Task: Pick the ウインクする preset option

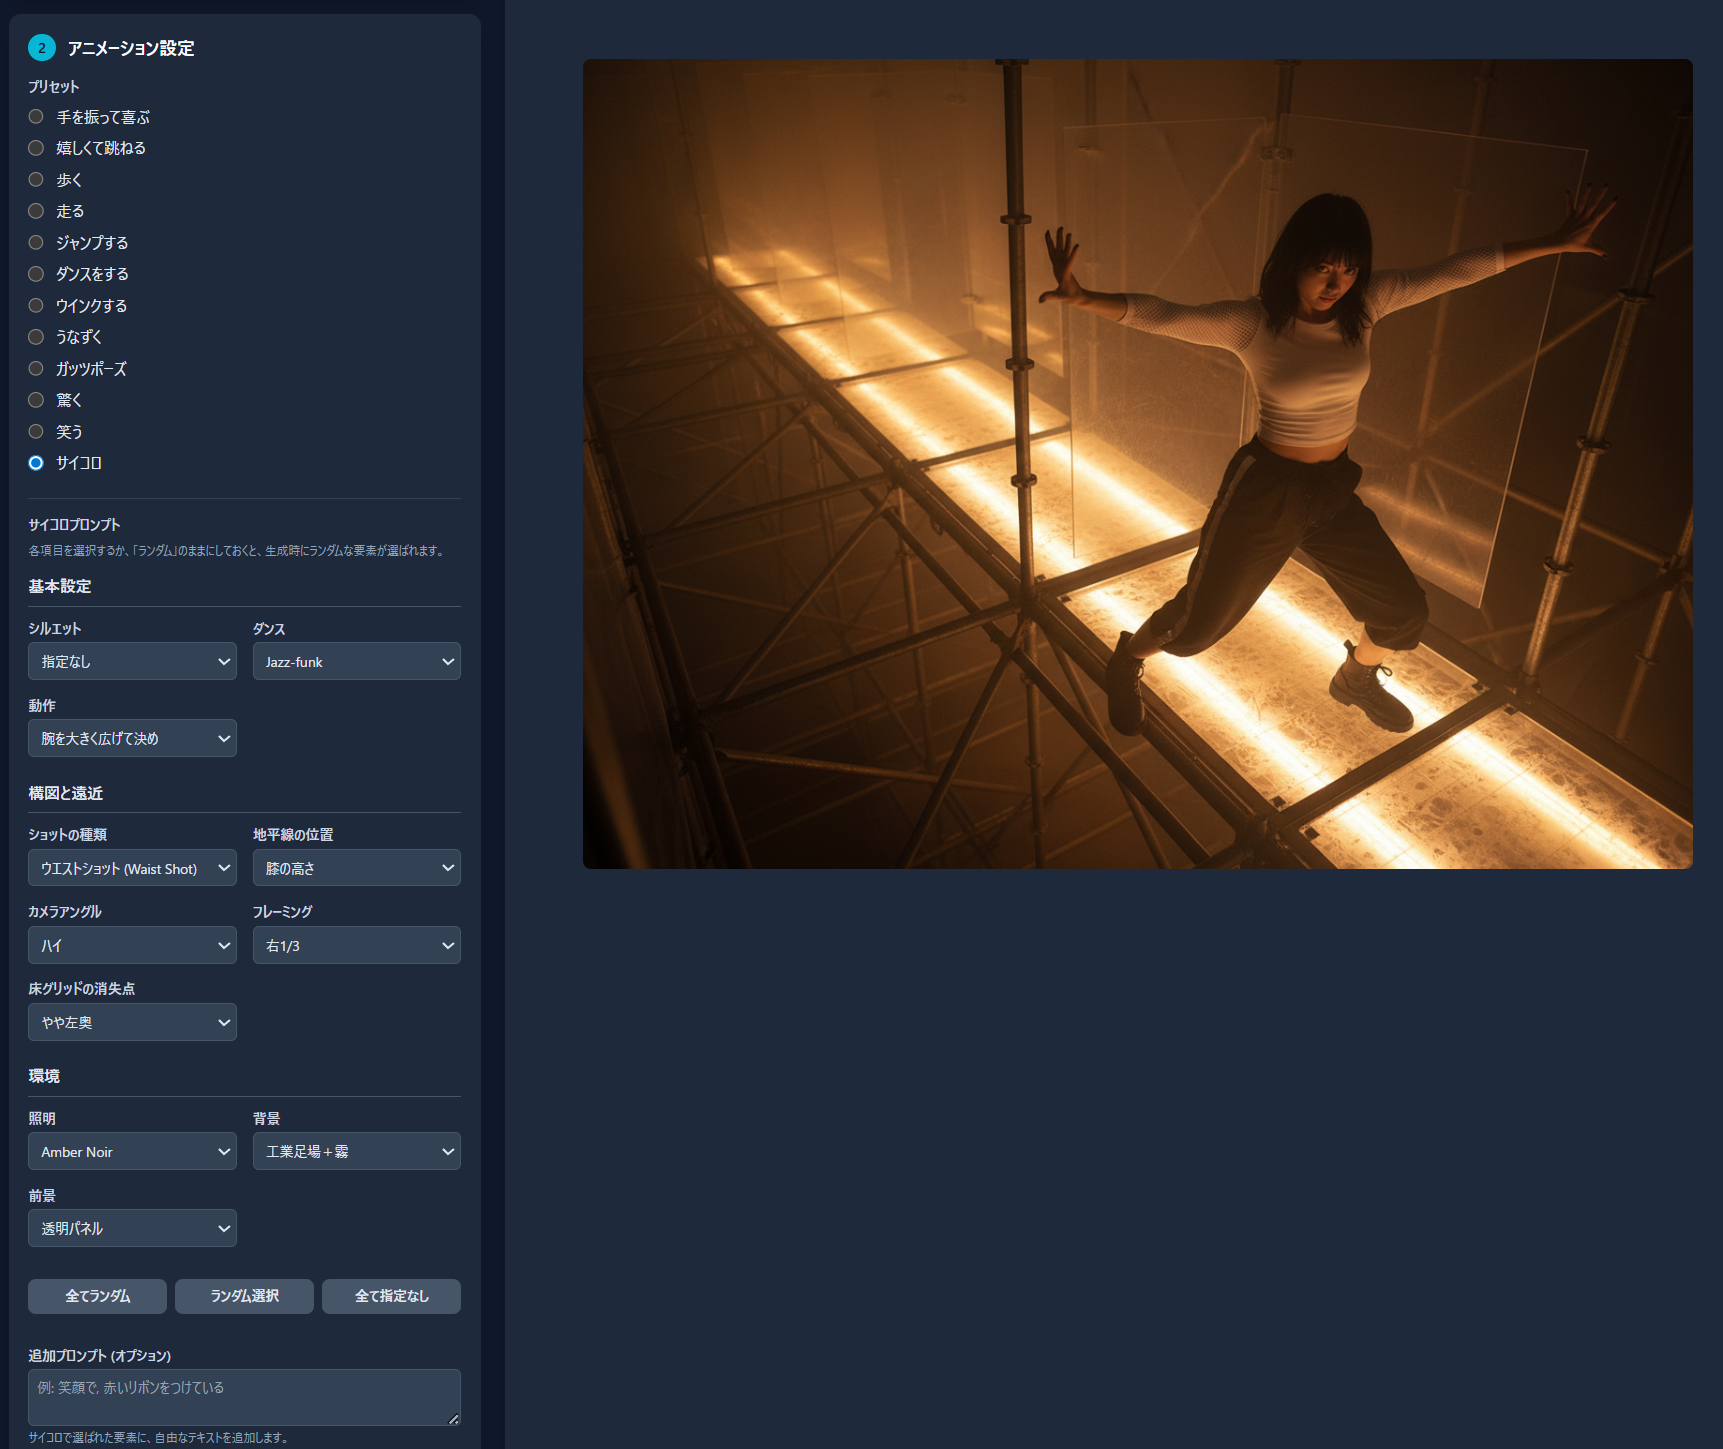Action: [x=36, y=306]
